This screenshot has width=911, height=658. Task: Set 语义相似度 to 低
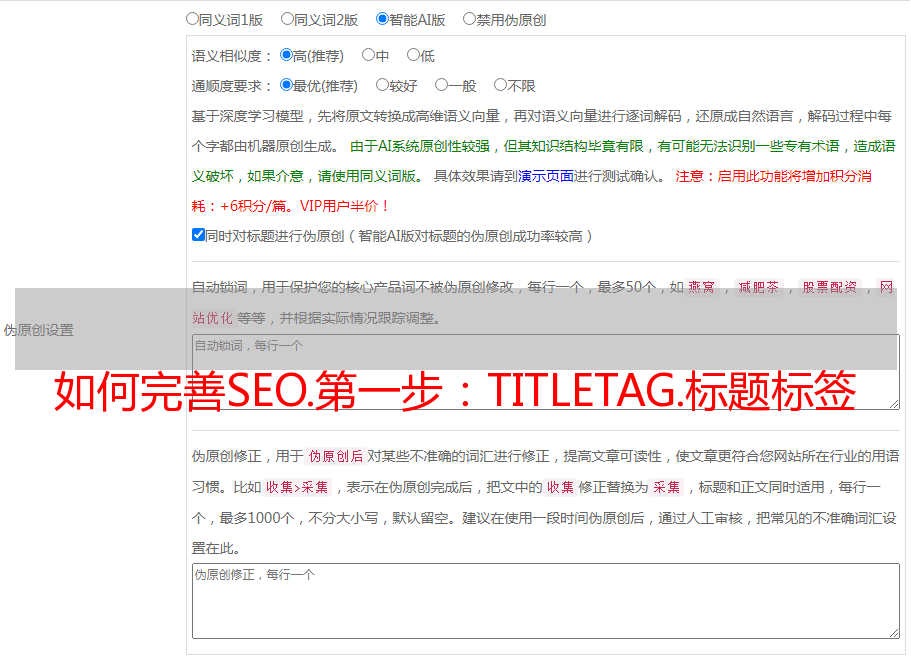tap(413, 55)
